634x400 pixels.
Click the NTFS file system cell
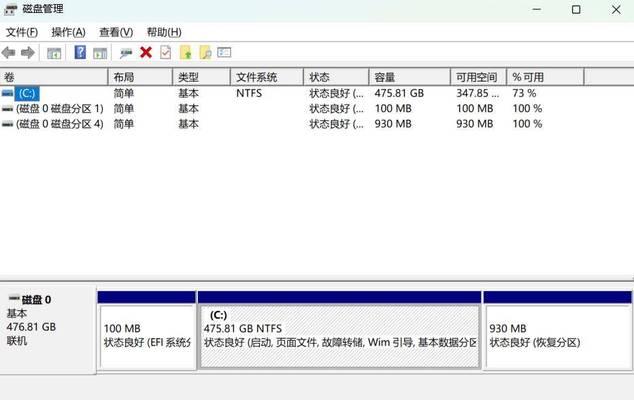click(x=249, y=93)
